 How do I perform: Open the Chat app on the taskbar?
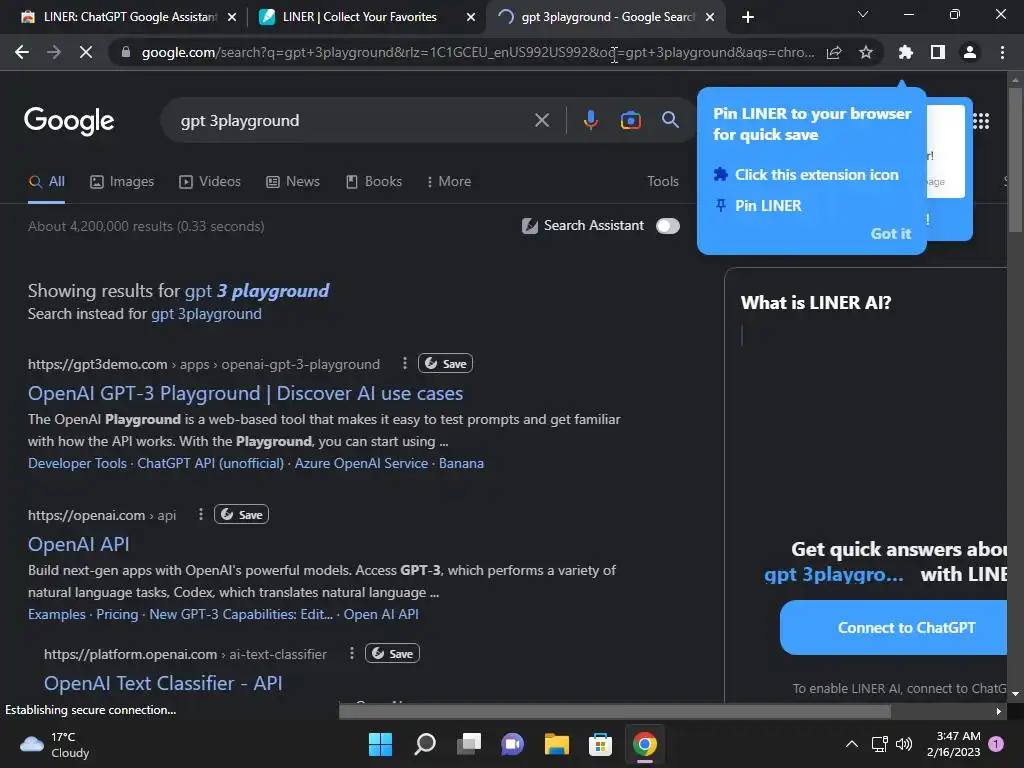(513, 744)
